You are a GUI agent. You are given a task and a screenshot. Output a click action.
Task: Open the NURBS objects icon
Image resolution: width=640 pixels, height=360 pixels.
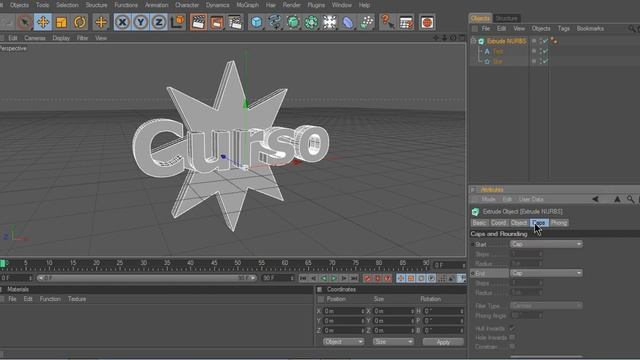click(293, 22)
